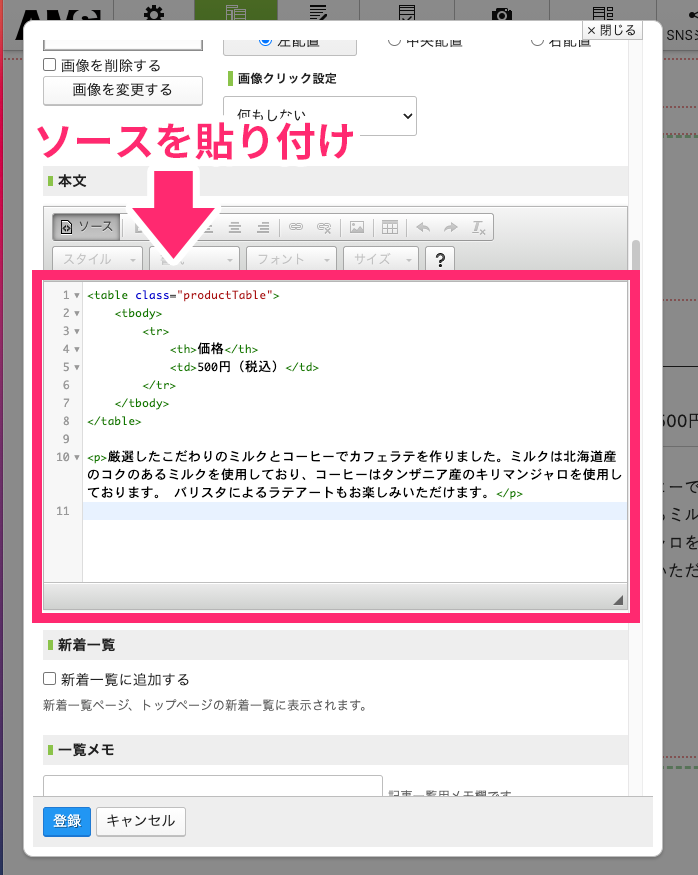The width and height of the screenshot is (698, 875).
Task: Click the insert image icon
Action: click(x=357, y=227)
